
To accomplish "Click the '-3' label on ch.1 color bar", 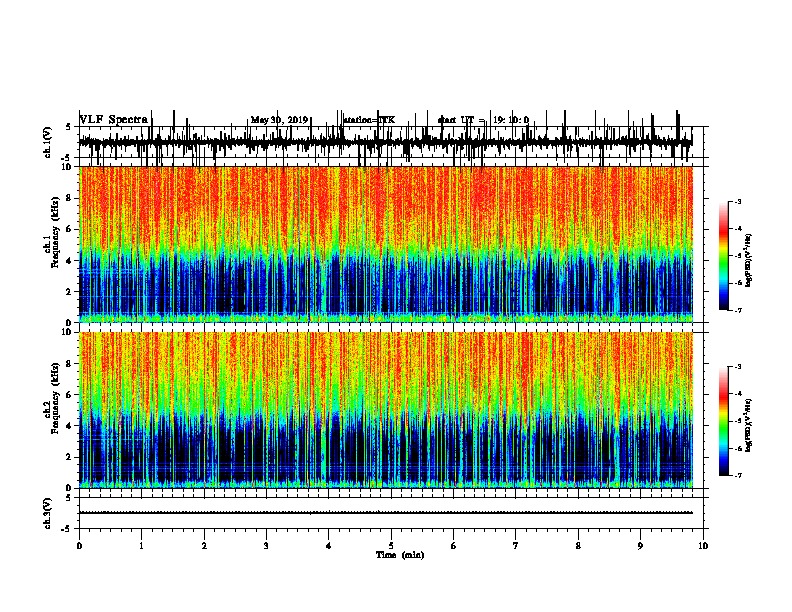I will (x=738, y=202).
